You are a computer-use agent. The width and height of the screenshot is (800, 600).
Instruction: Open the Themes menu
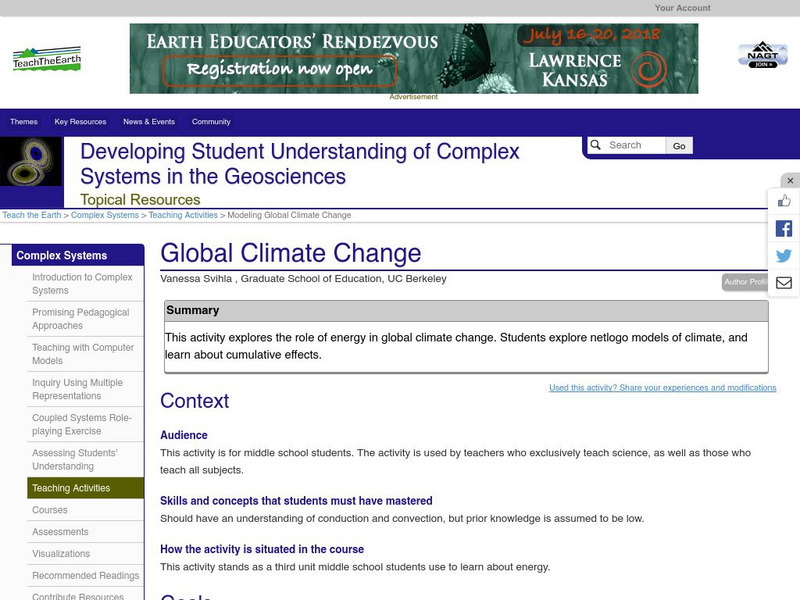(24, 122)
